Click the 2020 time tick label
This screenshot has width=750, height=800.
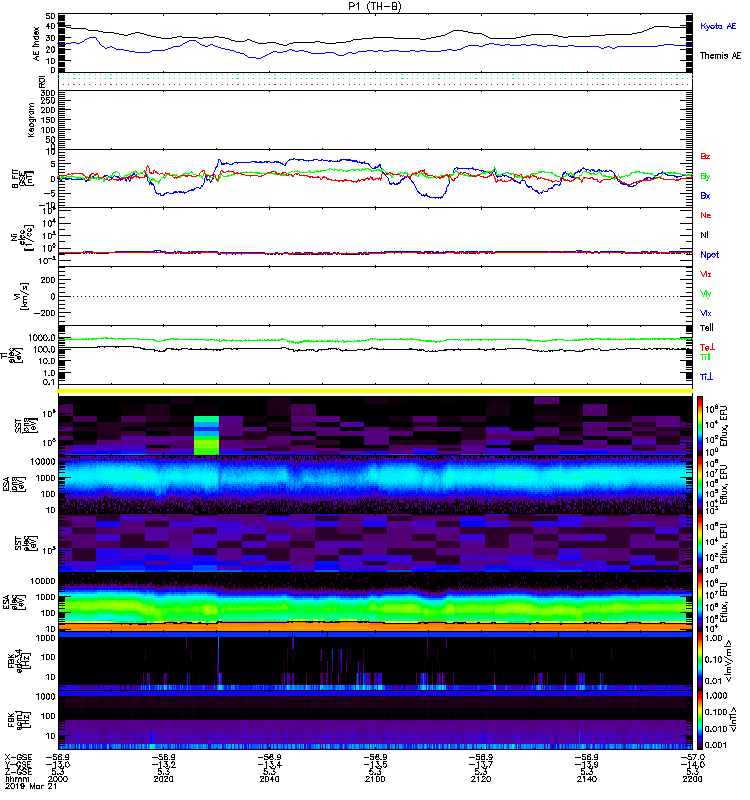pos(163,779)
